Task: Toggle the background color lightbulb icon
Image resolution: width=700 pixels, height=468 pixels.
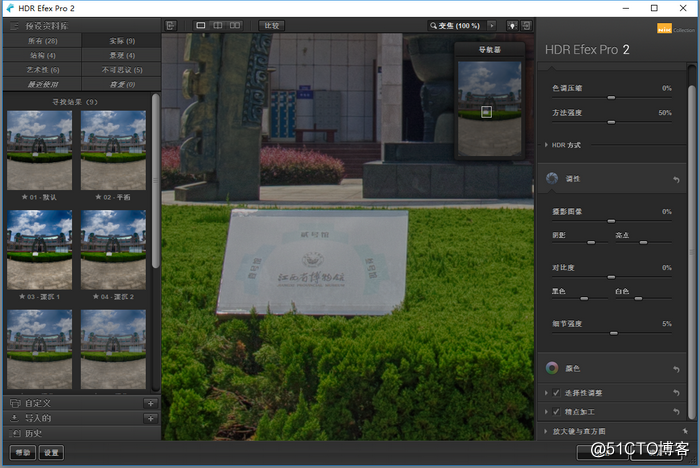Action: (x=512, y=25)
